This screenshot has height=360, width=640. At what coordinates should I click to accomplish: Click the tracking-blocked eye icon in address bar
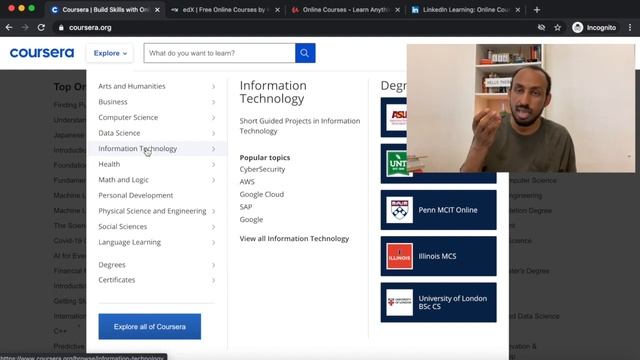(541, 27)
